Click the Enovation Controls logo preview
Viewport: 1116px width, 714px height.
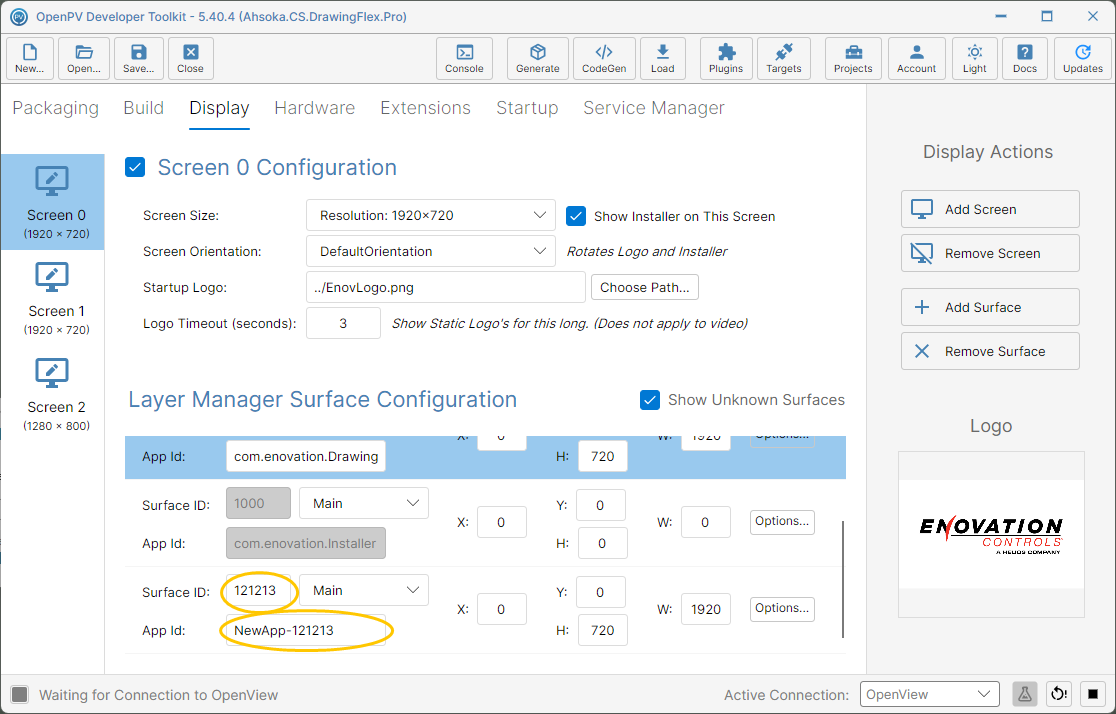point(991,534)
